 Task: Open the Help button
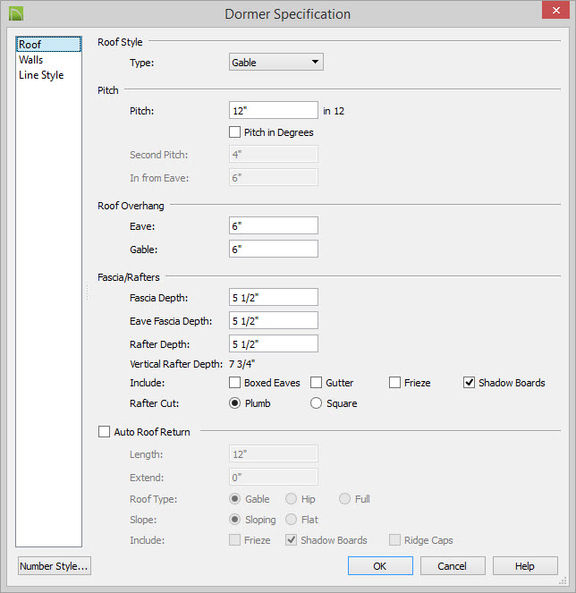[x=525, y=566]
